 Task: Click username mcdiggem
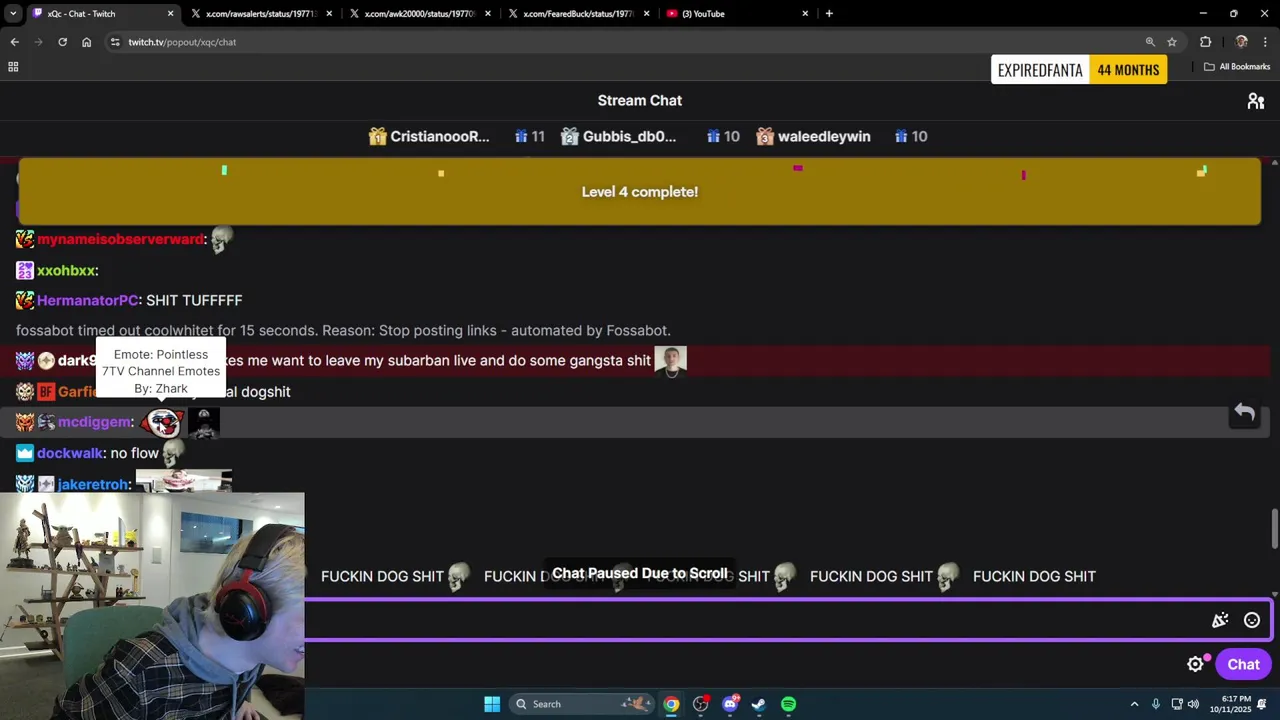[94, 423]
